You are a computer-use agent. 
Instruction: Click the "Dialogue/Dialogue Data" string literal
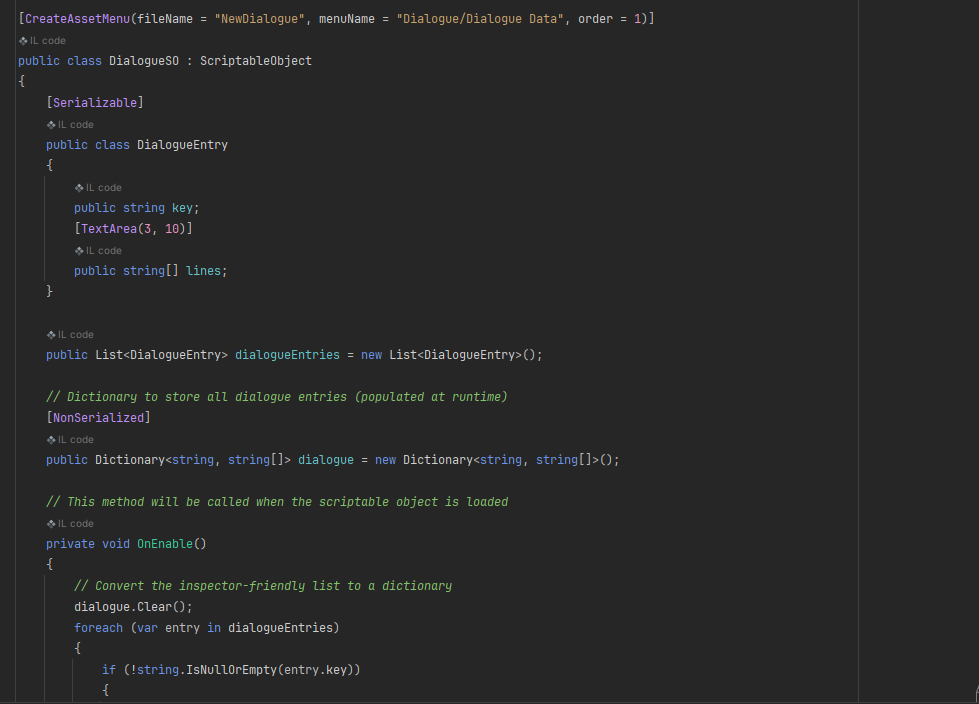[x=480, y=19]
